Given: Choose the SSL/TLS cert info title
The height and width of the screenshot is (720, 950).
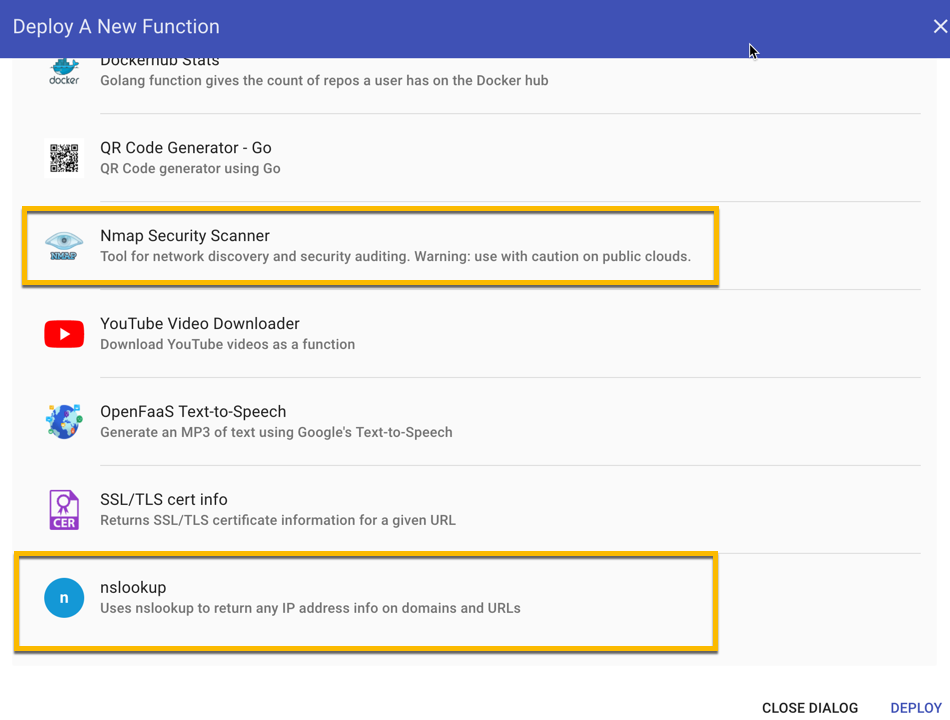Looking at the screenshot, I should (164, 500).
